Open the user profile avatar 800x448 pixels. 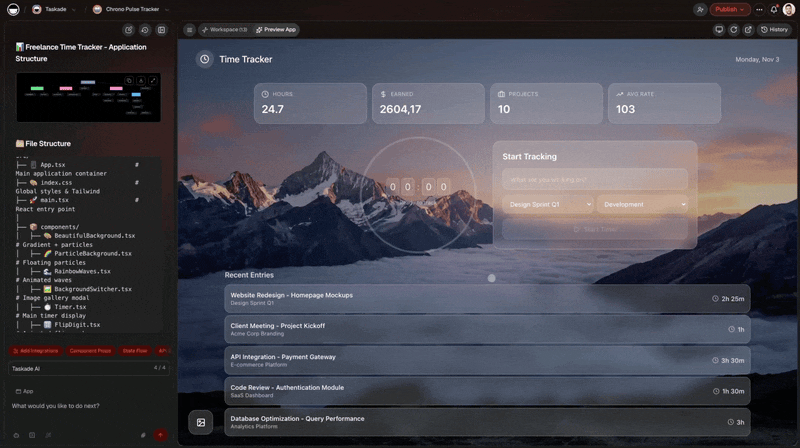click(789, 9)
